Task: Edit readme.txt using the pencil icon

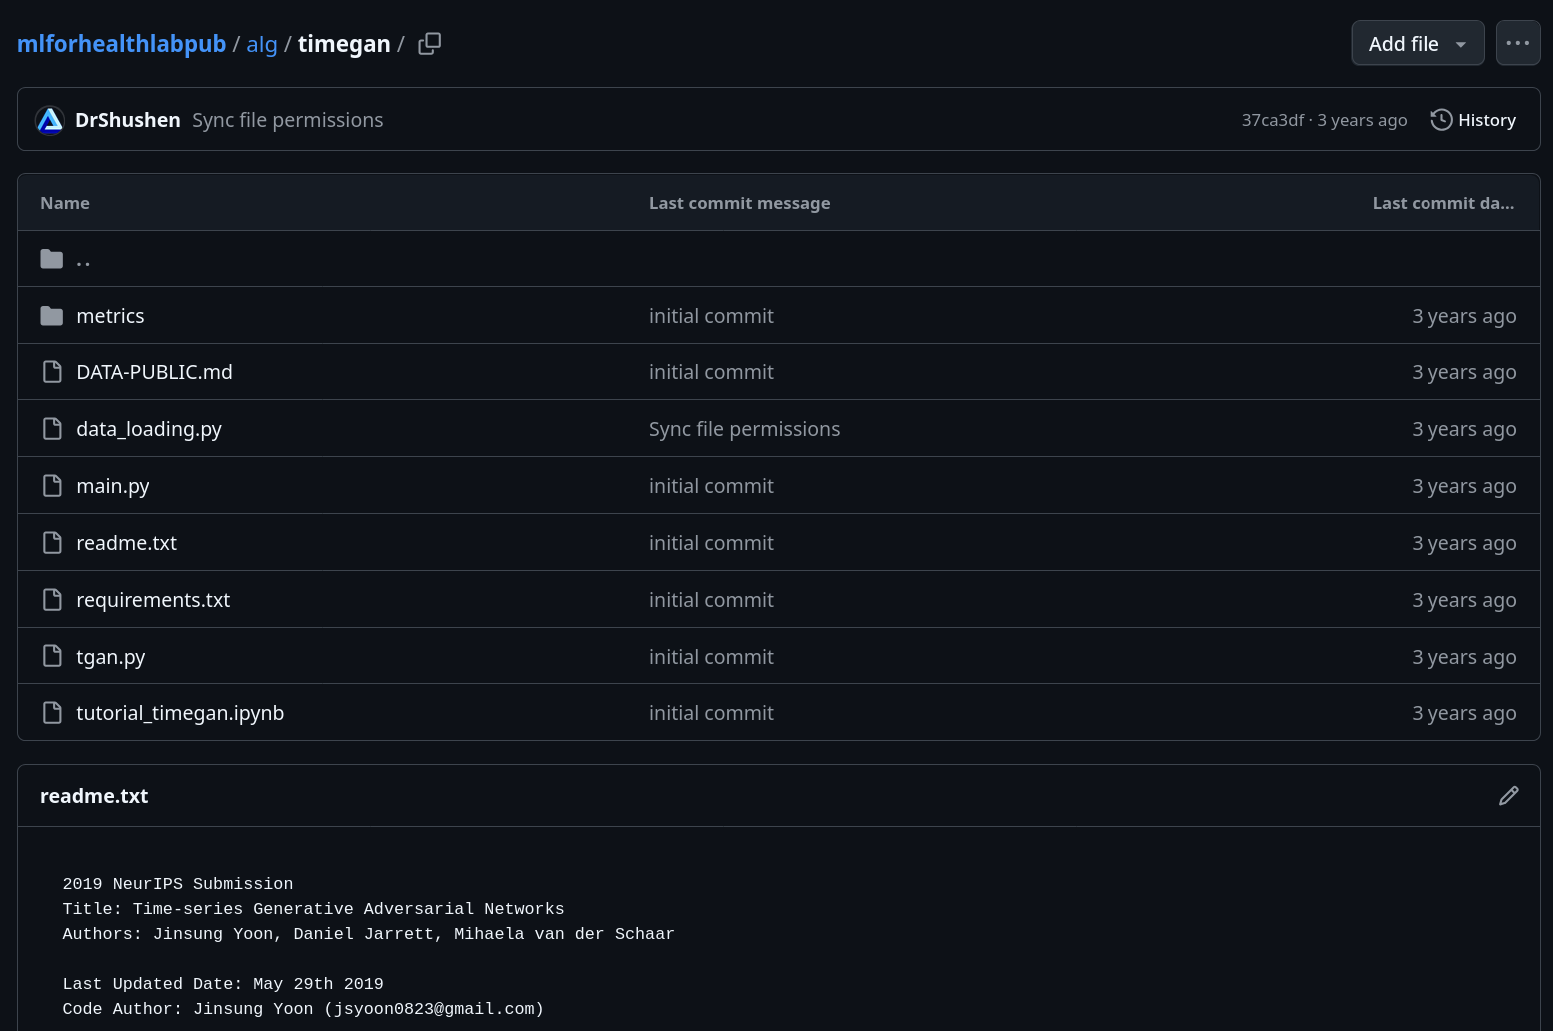Action: tap(1508, 796)
